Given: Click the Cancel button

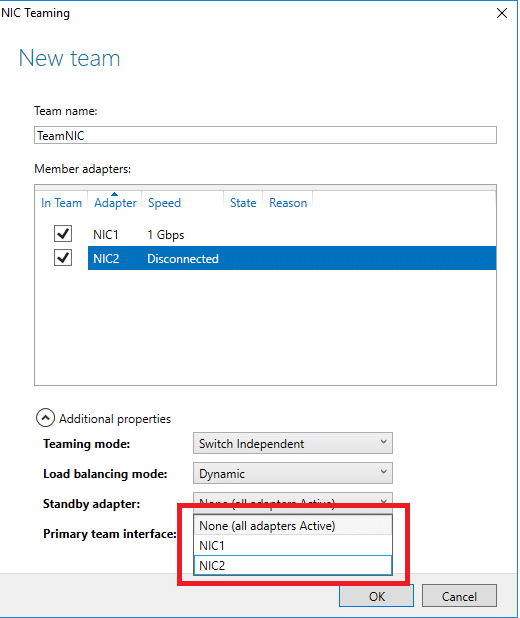Looking at the screenshot, I should 459,596.
